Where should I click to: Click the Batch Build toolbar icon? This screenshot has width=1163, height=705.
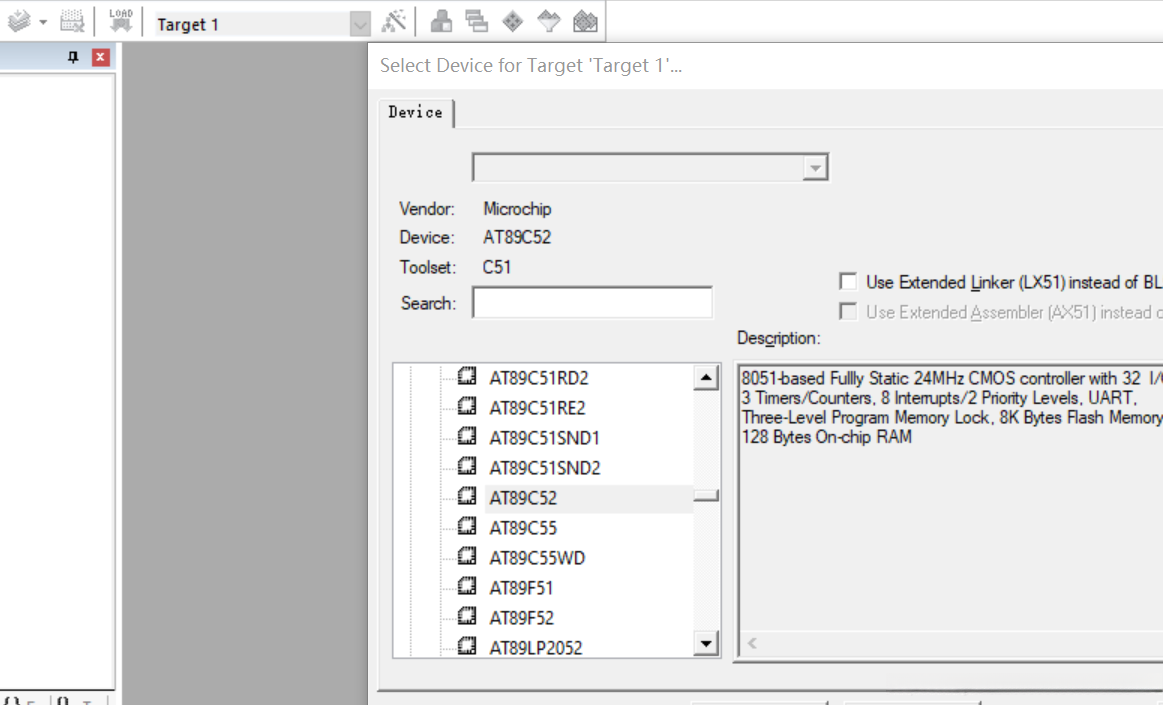coord(19,21)
